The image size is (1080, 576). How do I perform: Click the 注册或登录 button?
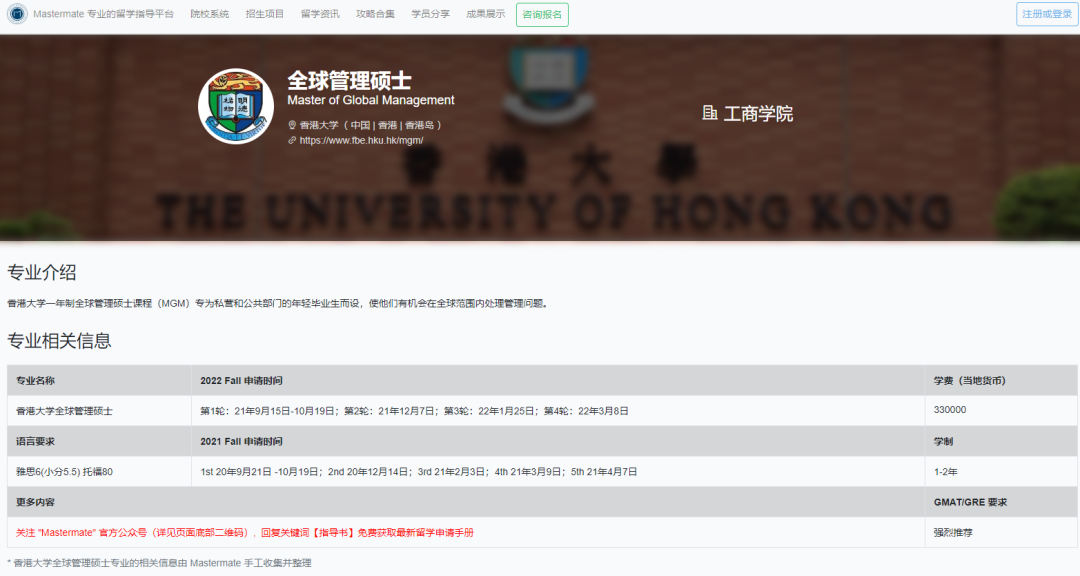pyautogui.click(x=1047, y=14)
